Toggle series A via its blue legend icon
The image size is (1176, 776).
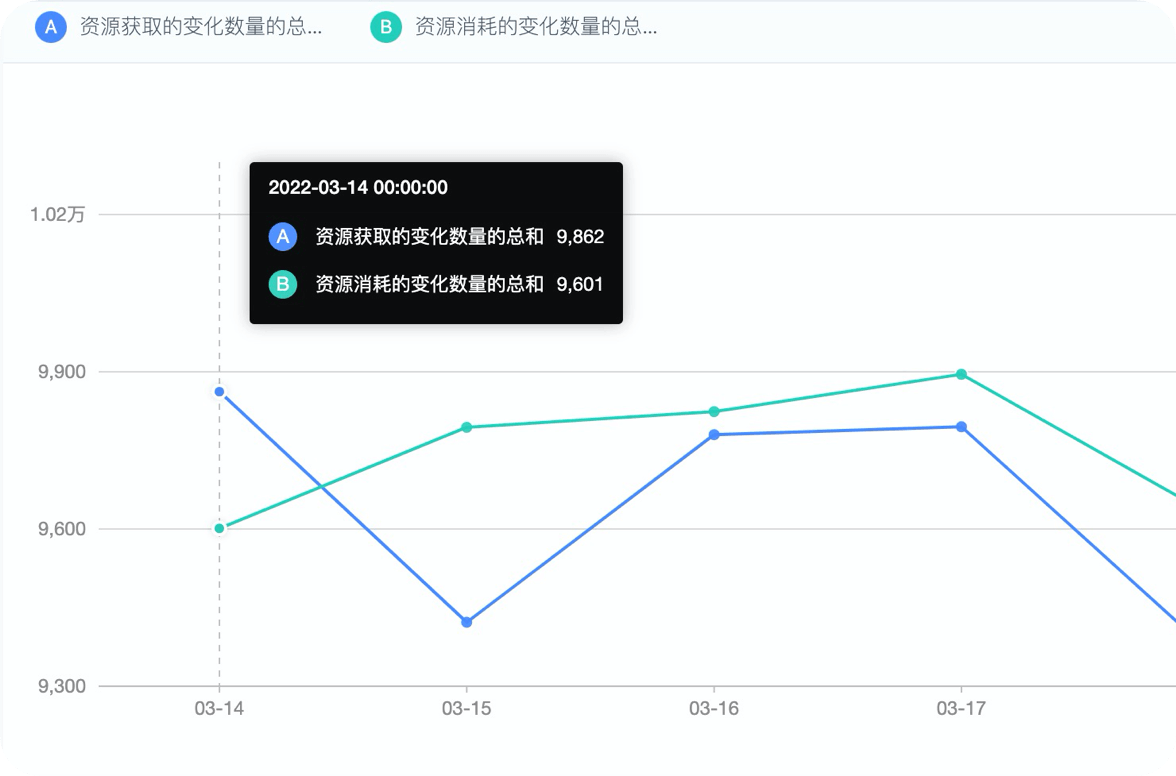(50, 27)
